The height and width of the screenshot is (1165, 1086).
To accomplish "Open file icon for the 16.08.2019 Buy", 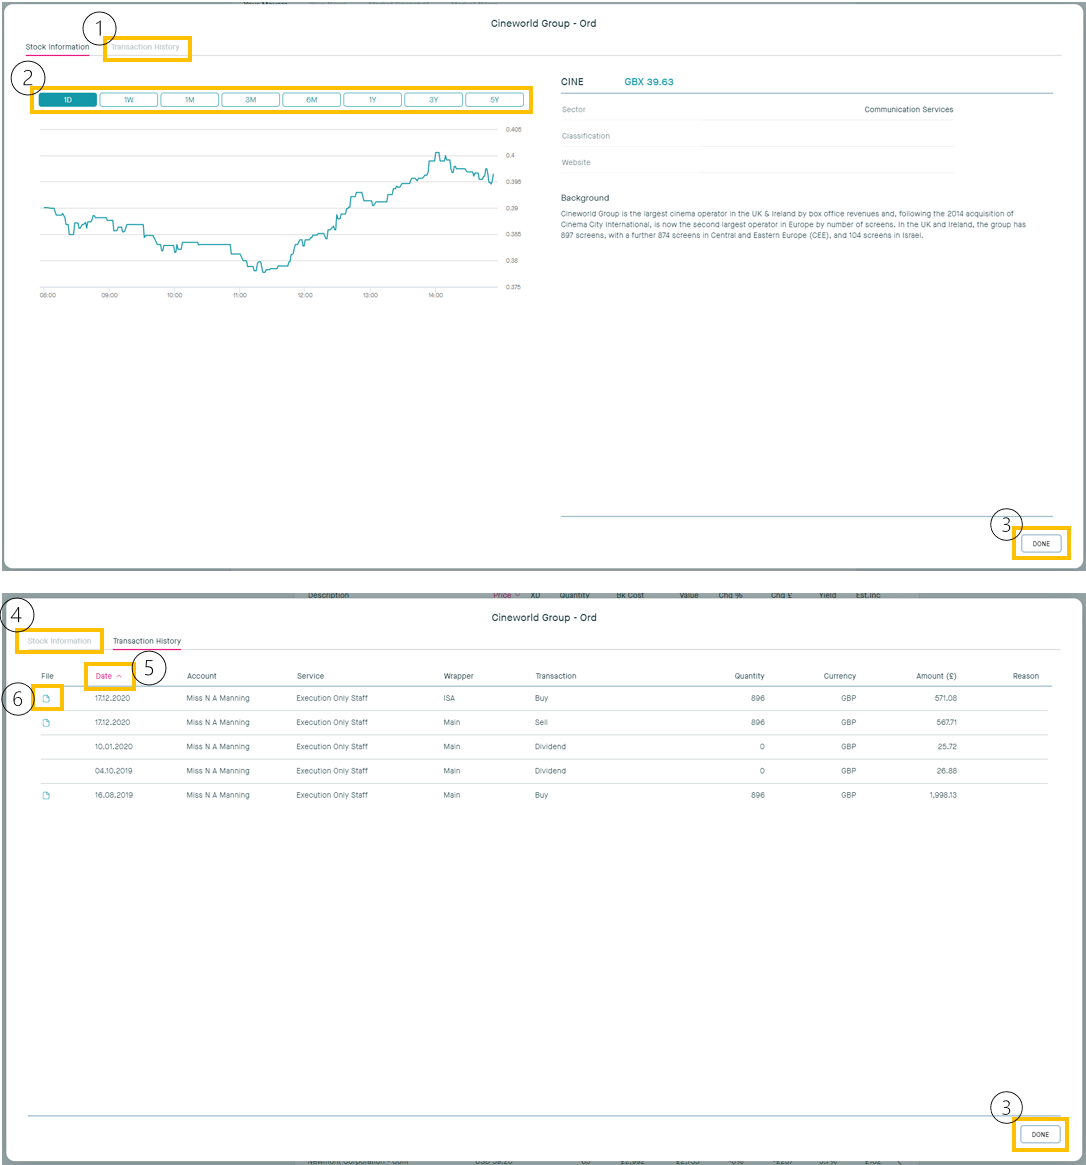I will tap(46, 795).
